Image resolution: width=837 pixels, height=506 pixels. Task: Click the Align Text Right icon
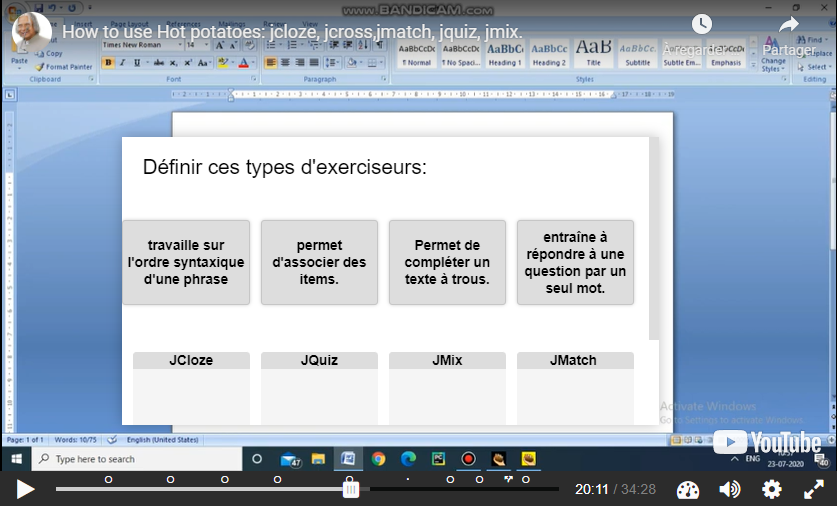[x=299, y=63]
